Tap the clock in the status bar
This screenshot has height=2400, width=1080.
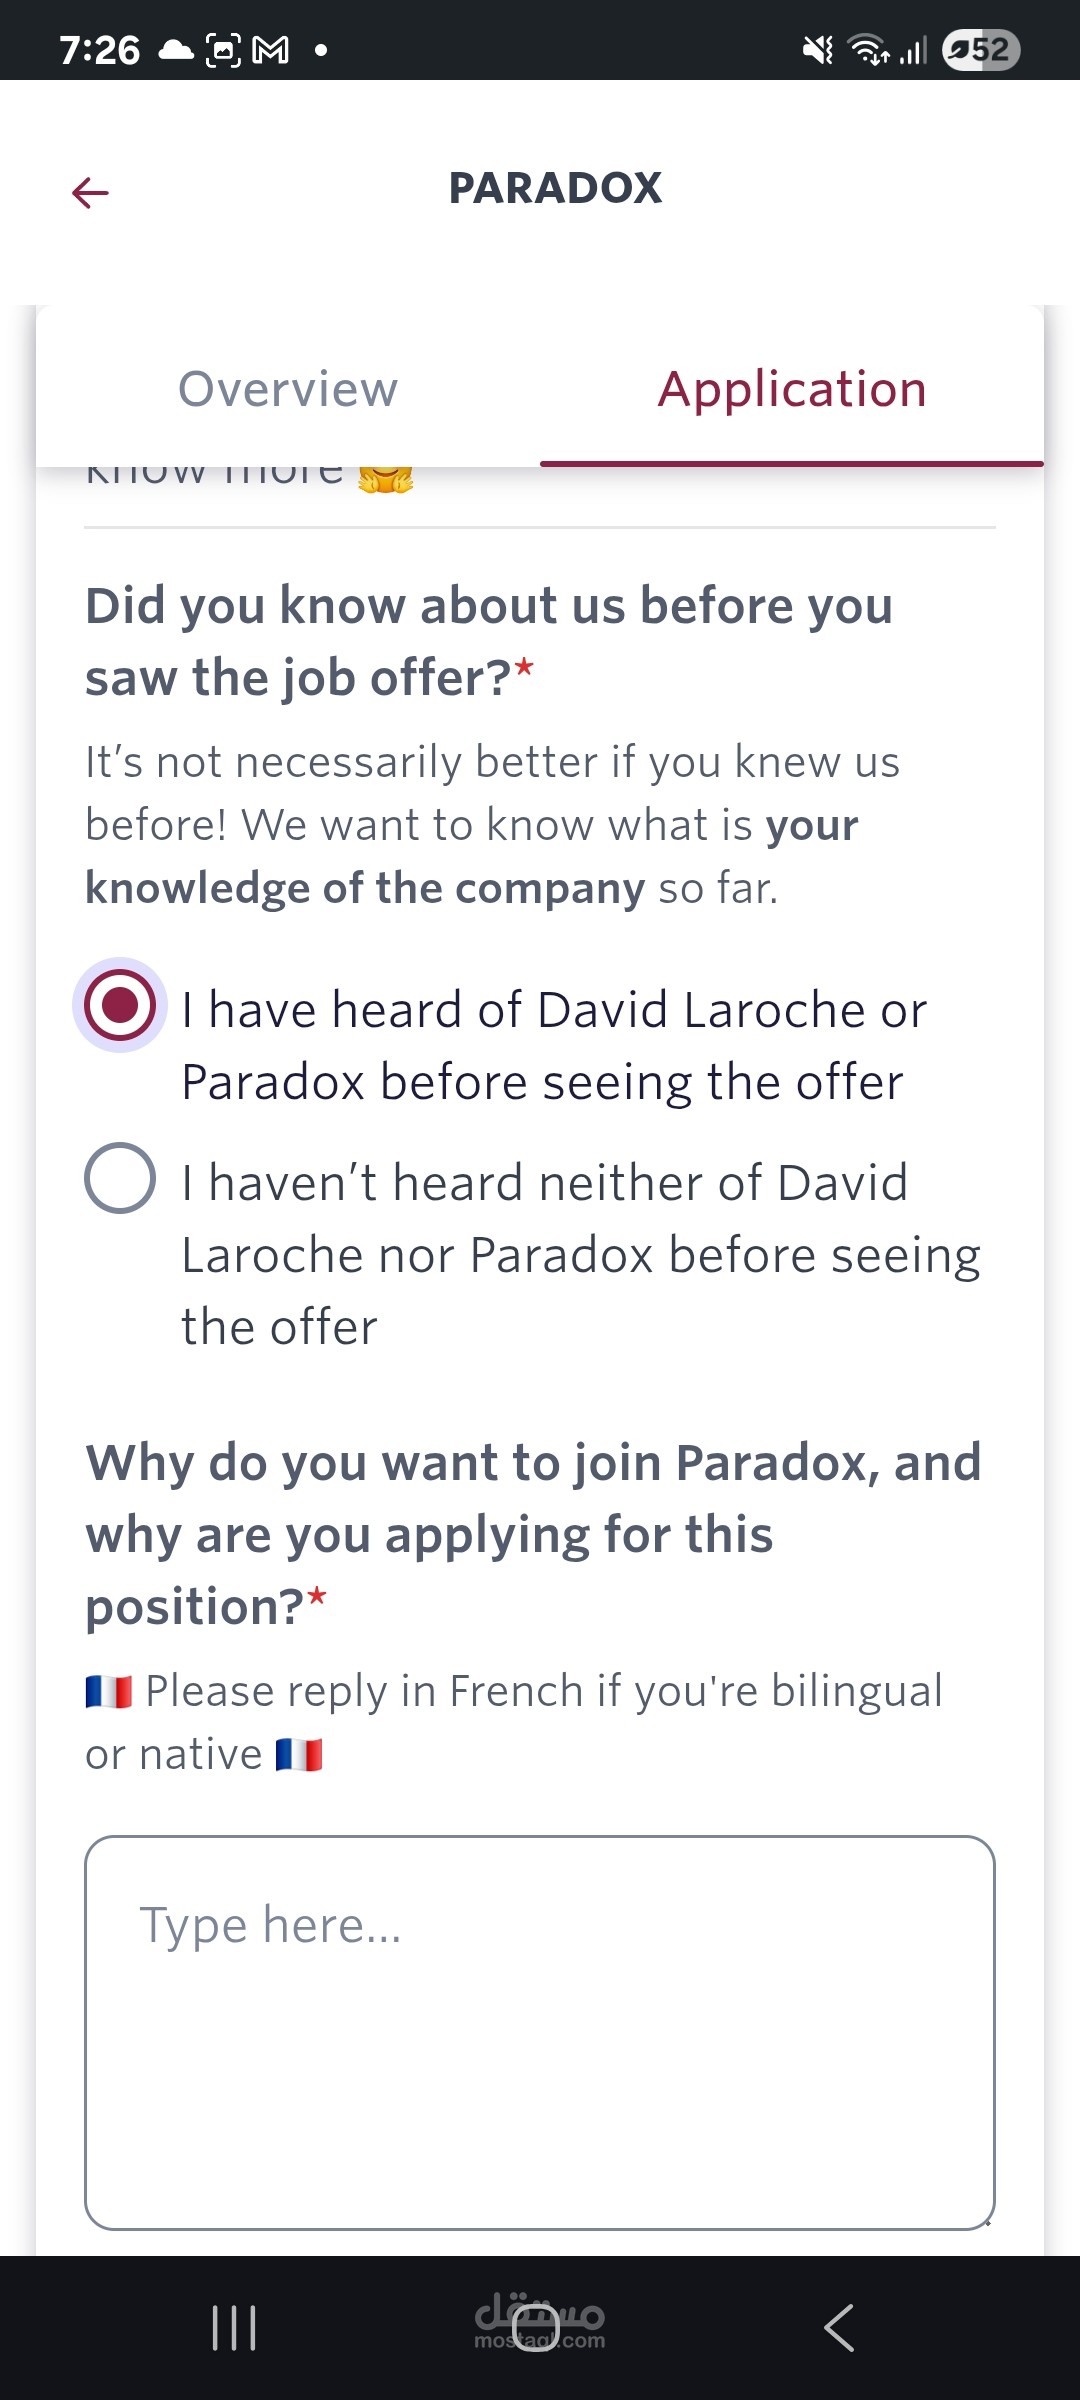[99, 50]
